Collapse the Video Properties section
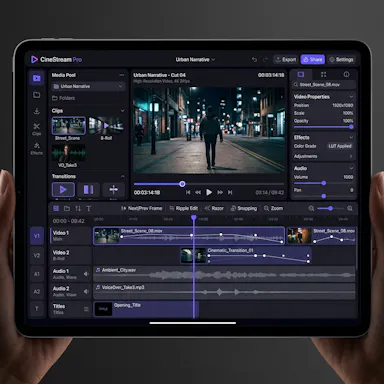The height and width of the screenshot is (384, 384). (x=351, y=97)
